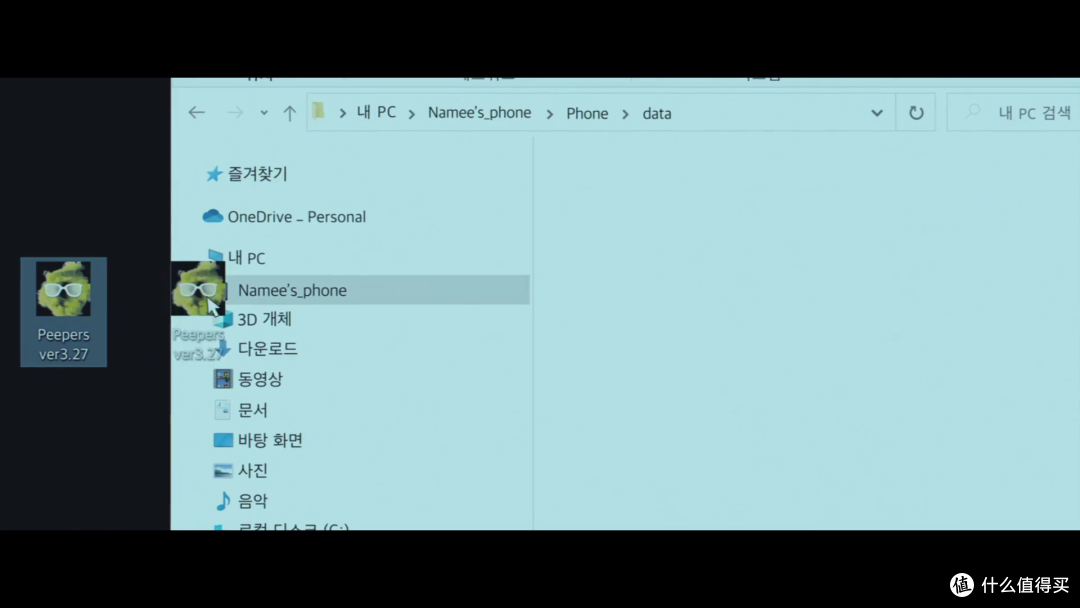Select Namee's_phone in the address path
This screenshot has height=608, width=1080.
[x=479, y=113]
